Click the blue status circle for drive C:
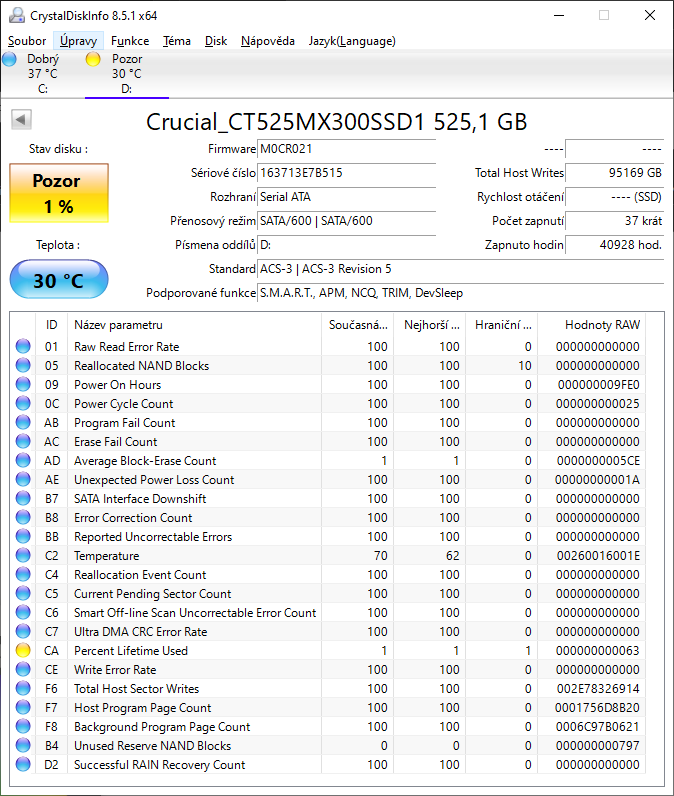The width and height of the screenshot is (674, 796). point(9,59)
